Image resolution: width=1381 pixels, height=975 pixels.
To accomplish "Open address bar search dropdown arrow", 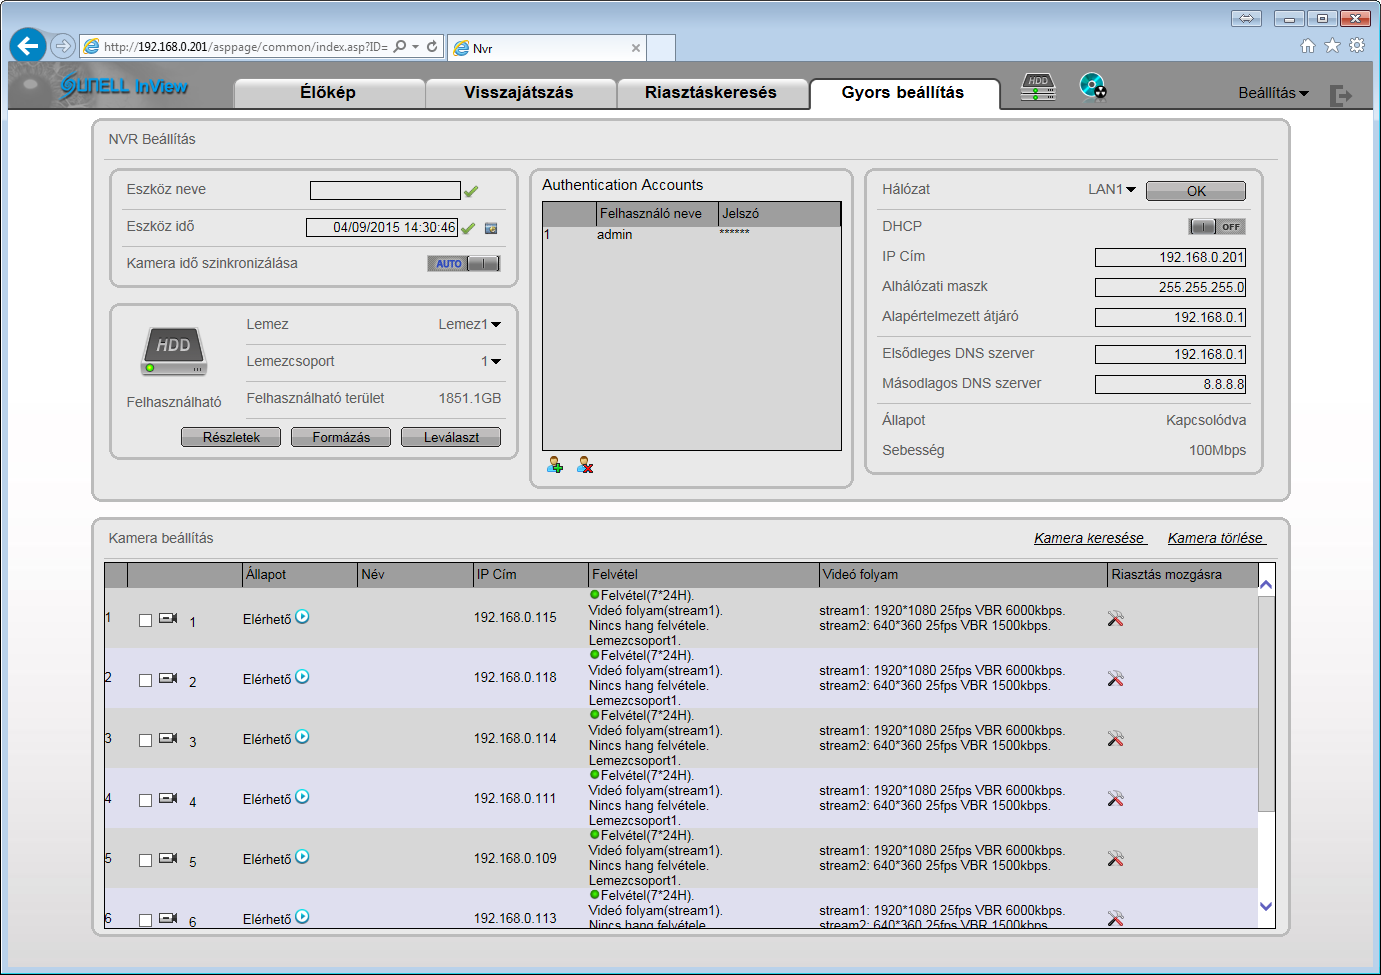I will (x=416, y=46).
